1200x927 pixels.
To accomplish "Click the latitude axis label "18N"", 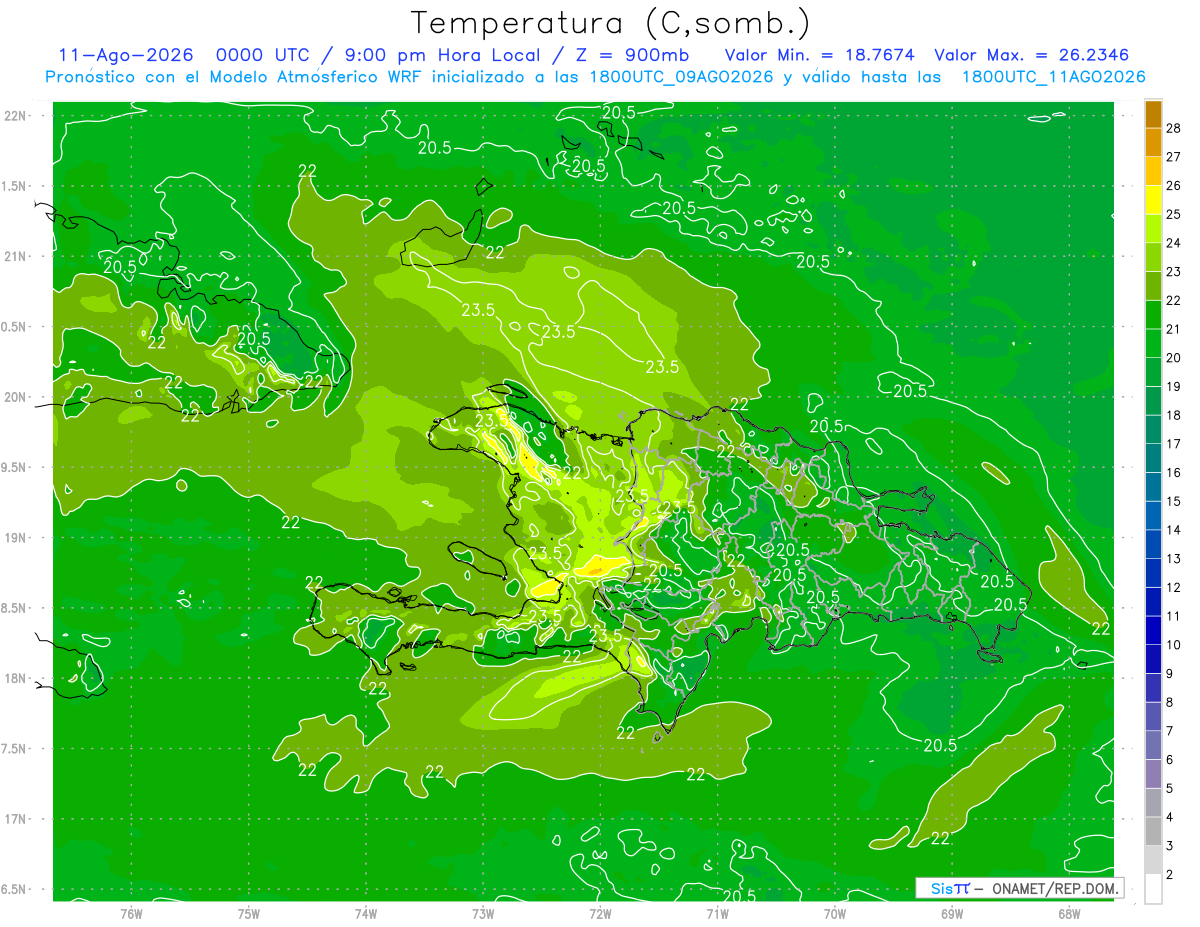I will tap(15, 679).
